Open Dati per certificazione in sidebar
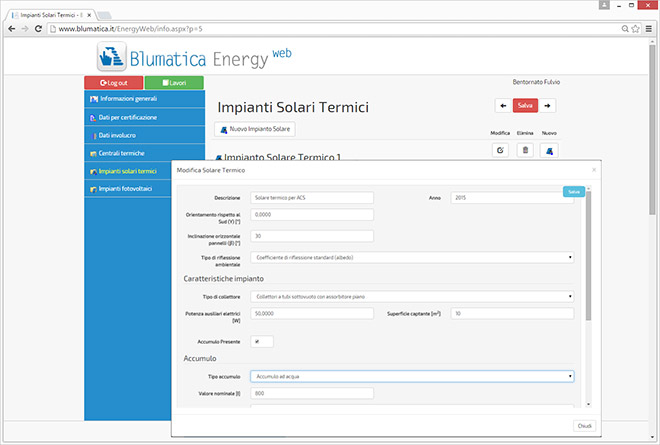 (x=145, y=117)
